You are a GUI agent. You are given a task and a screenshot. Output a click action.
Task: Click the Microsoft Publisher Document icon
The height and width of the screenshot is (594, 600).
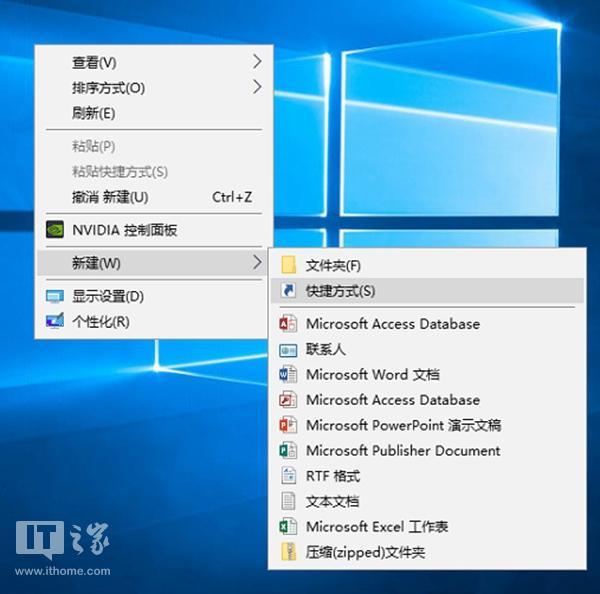click(x=289, y=451)
